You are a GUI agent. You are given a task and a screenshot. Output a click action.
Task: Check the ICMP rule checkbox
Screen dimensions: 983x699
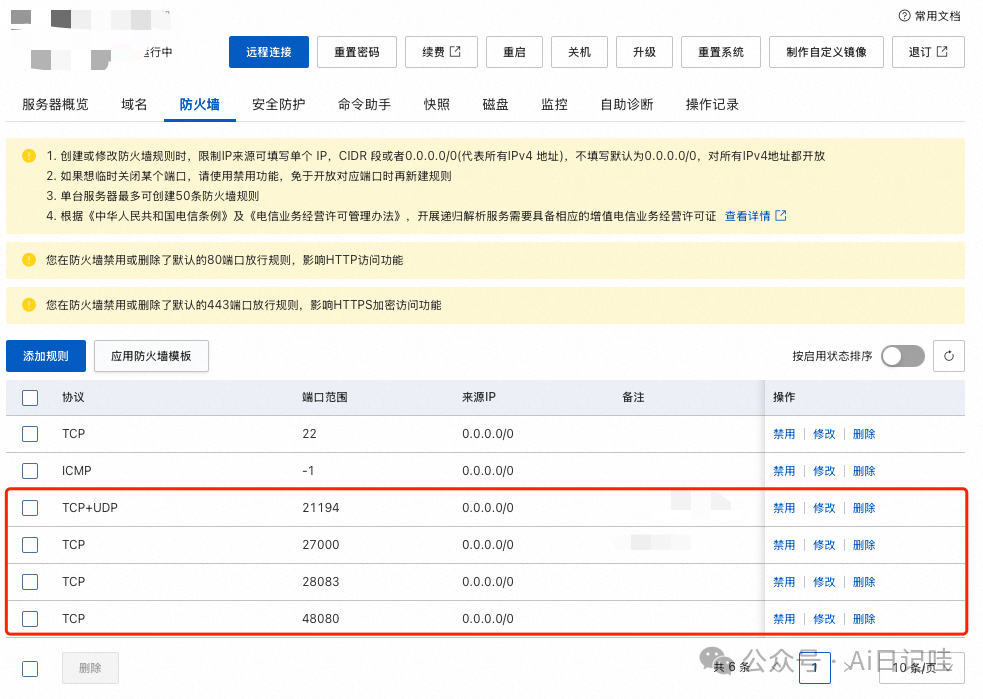click(30, 471)
